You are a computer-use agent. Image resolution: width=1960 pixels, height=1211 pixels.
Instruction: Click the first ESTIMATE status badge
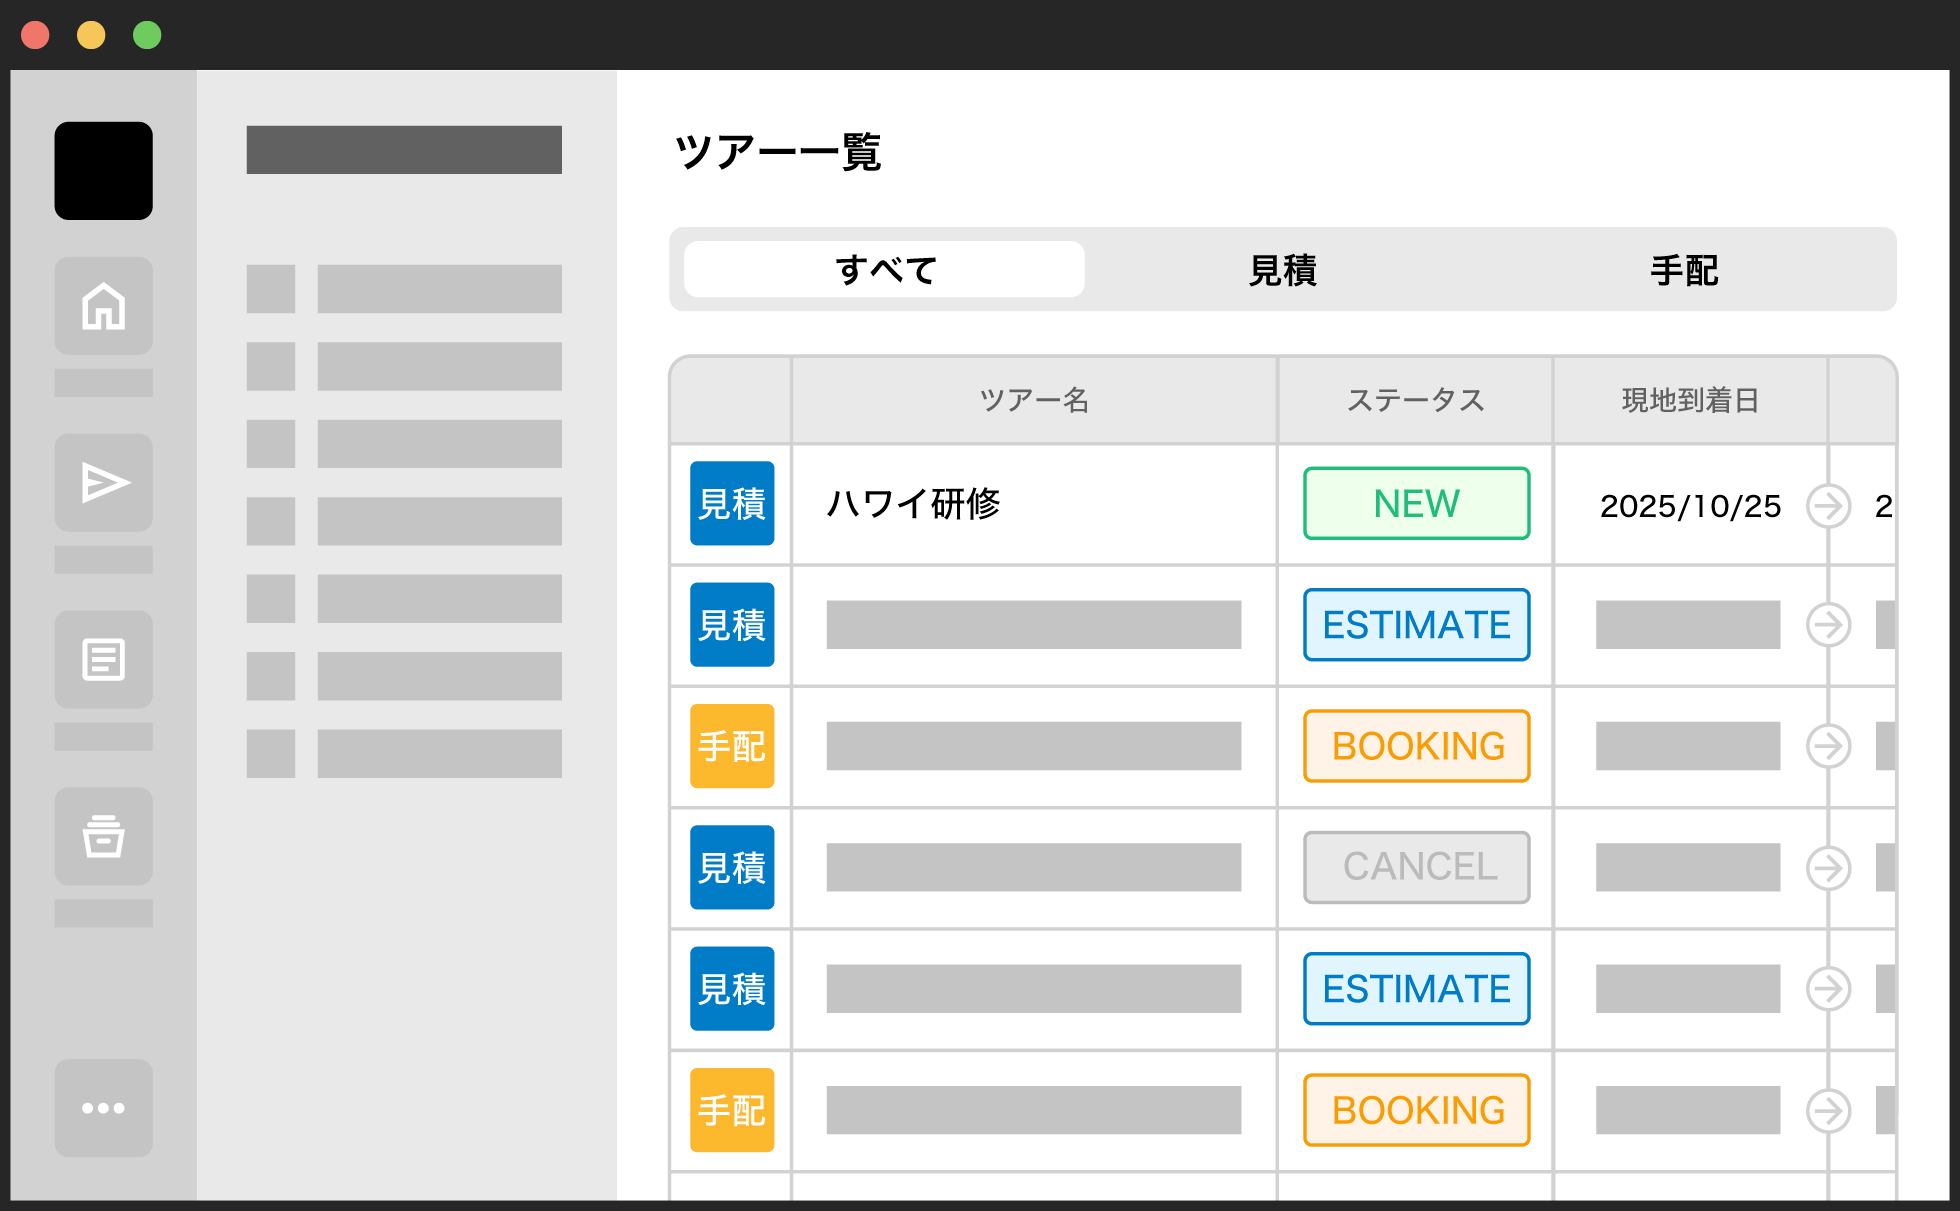(x=1416, y=625)
